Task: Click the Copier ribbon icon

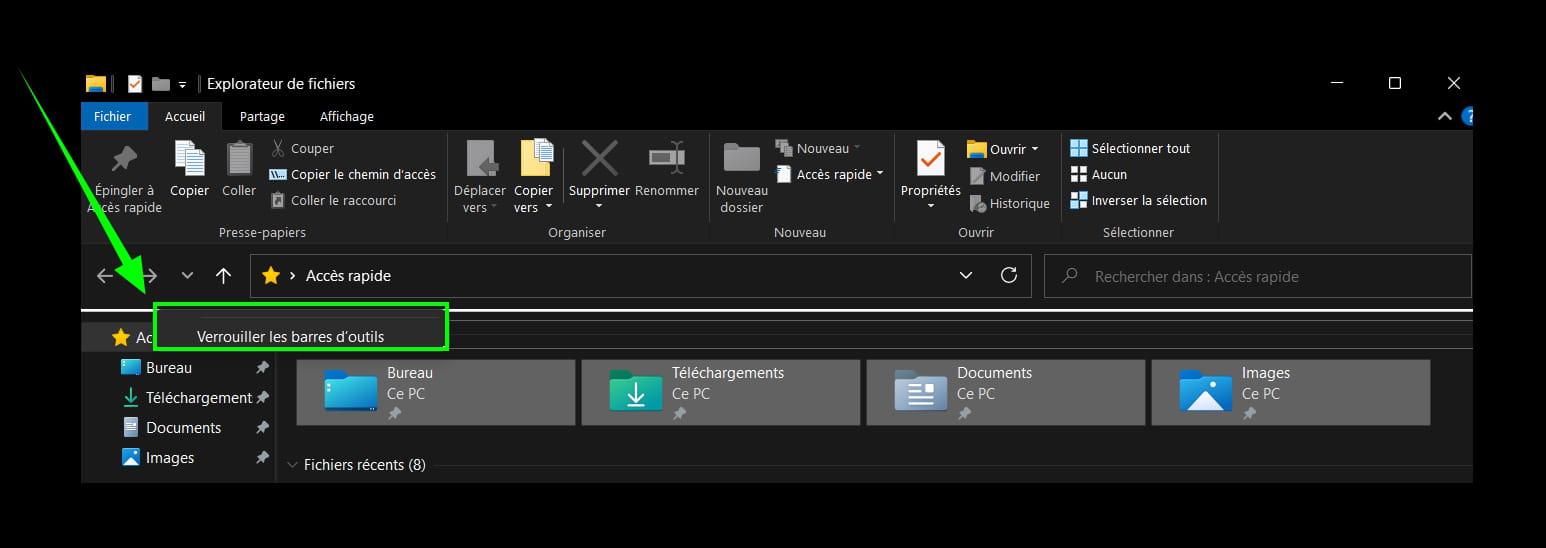Action: point(189,159)
